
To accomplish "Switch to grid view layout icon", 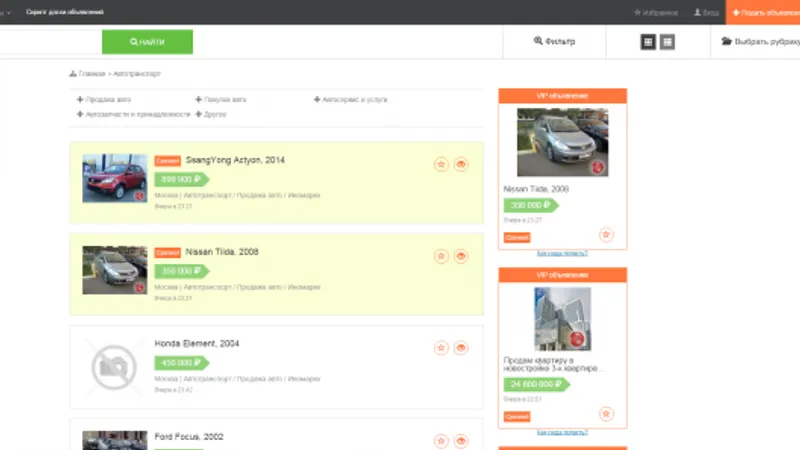I will pos(648,42).
